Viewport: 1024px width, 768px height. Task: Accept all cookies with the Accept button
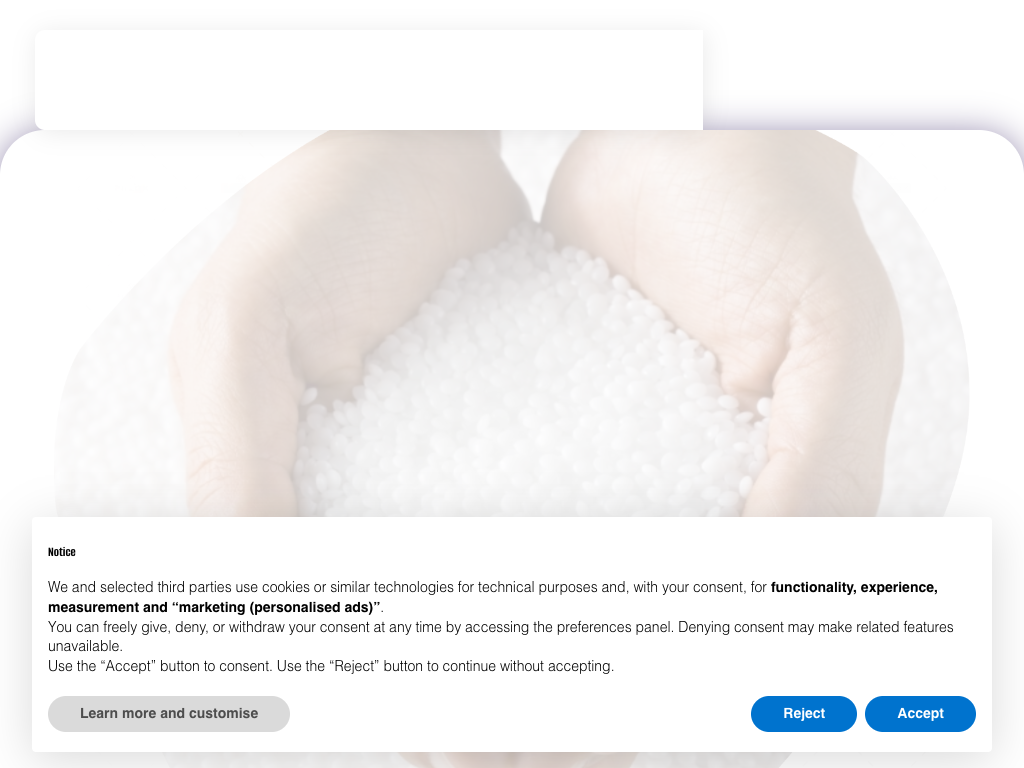[920, 713]
